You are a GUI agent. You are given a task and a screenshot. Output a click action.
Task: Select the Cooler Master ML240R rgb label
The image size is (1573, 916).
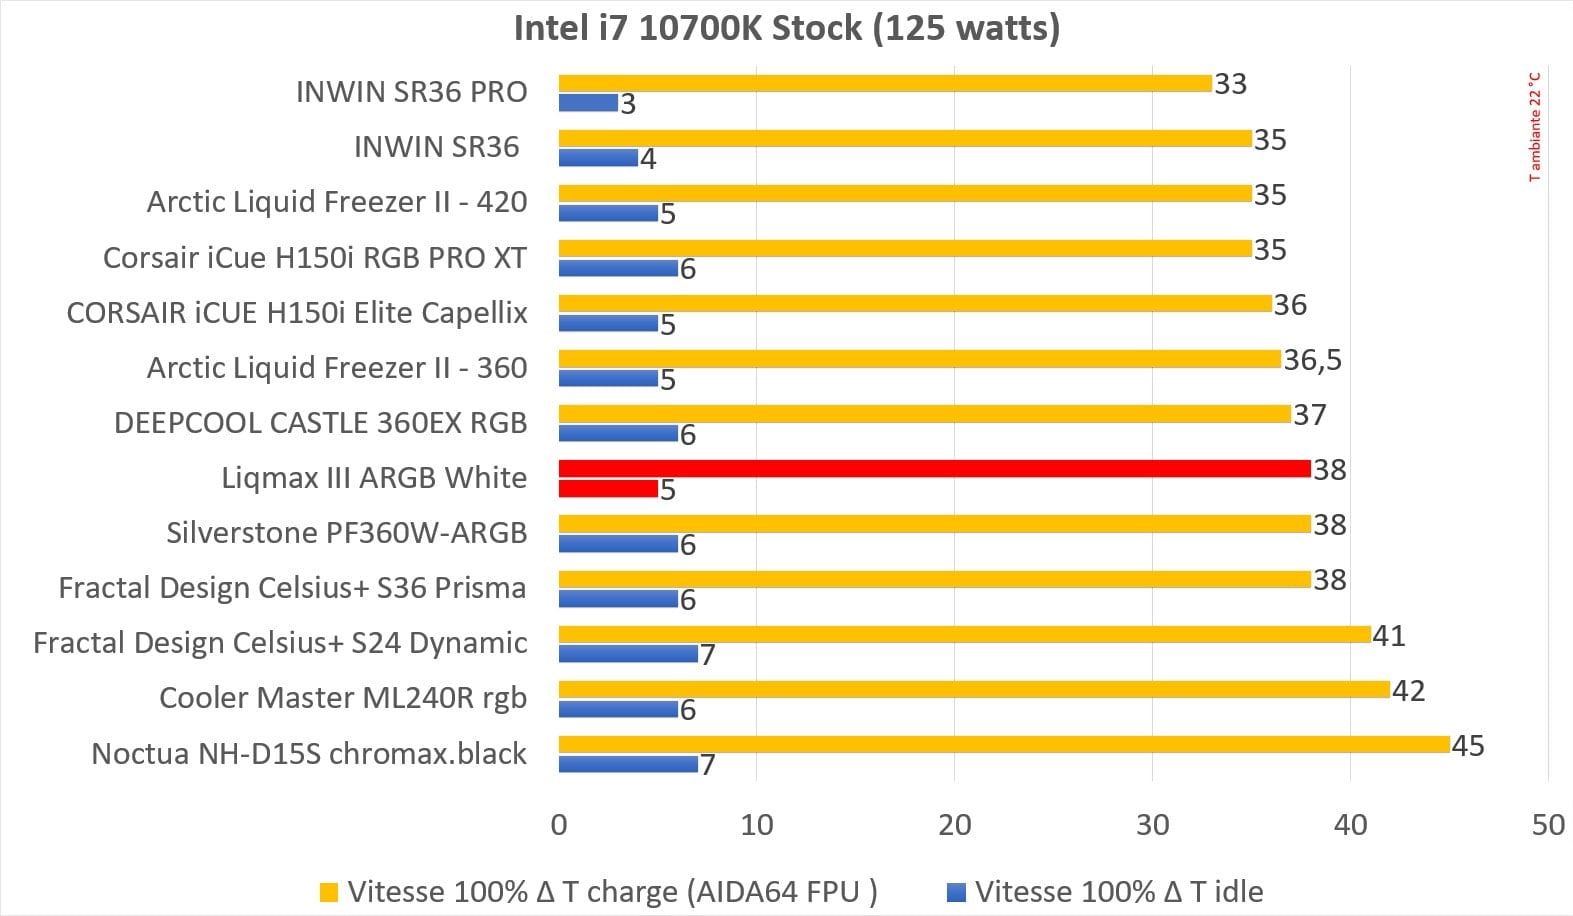click(343, 698)
